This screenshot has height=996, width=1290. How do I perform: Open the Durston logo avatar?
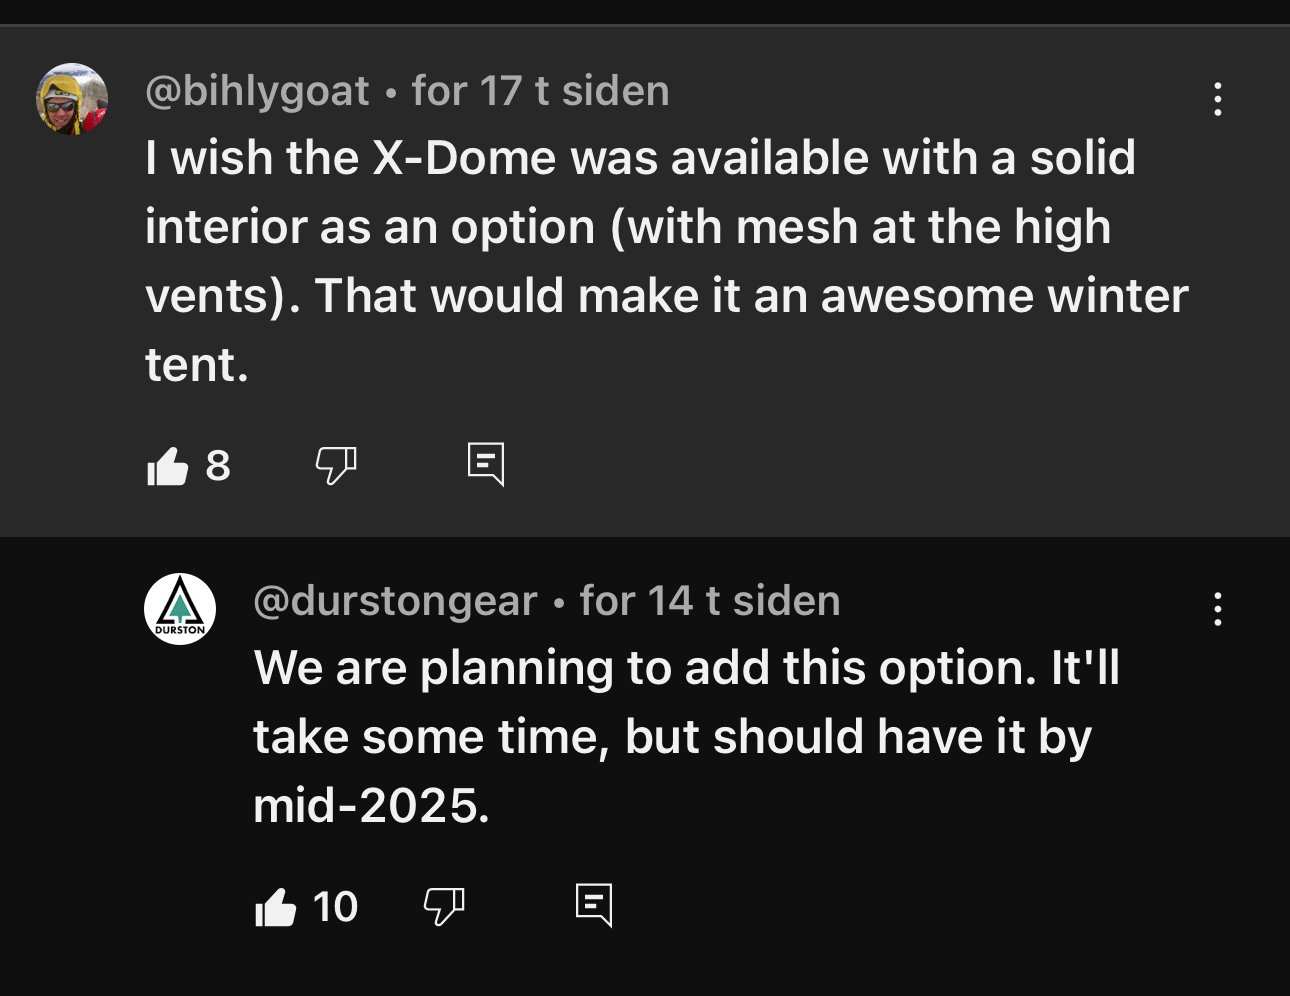click(x=180, y=609)
